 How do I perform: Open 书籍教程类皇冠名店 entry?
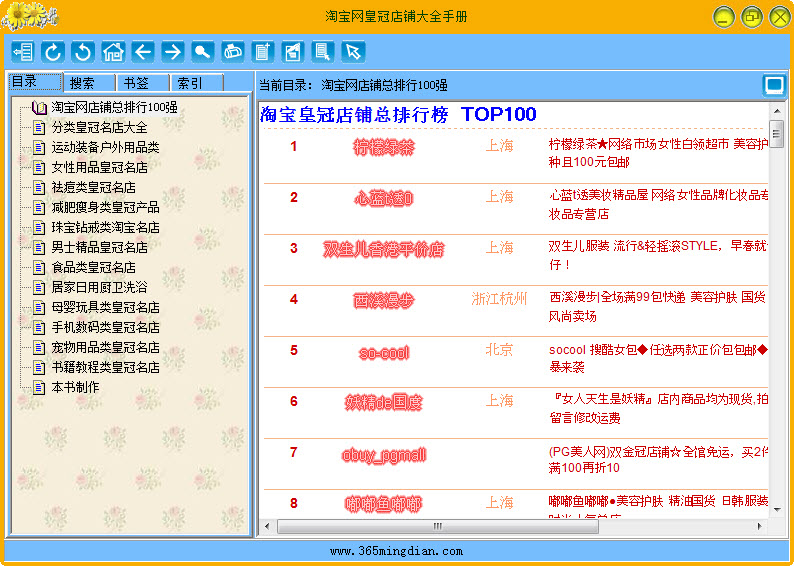[x=105, y=367]
